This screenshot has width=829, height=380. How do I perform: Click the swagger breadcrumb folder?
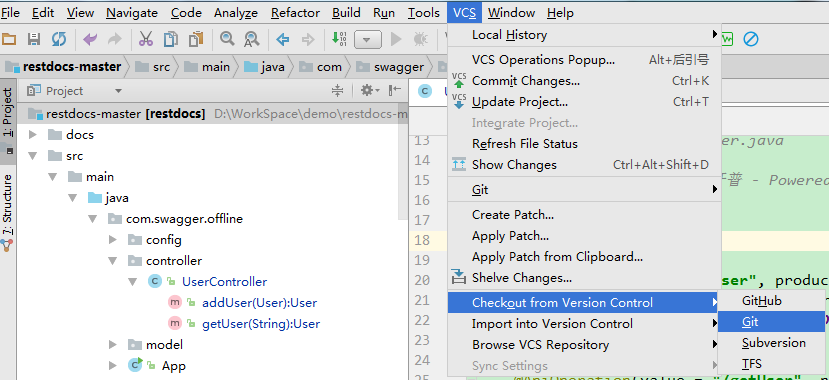coord(391,67)
